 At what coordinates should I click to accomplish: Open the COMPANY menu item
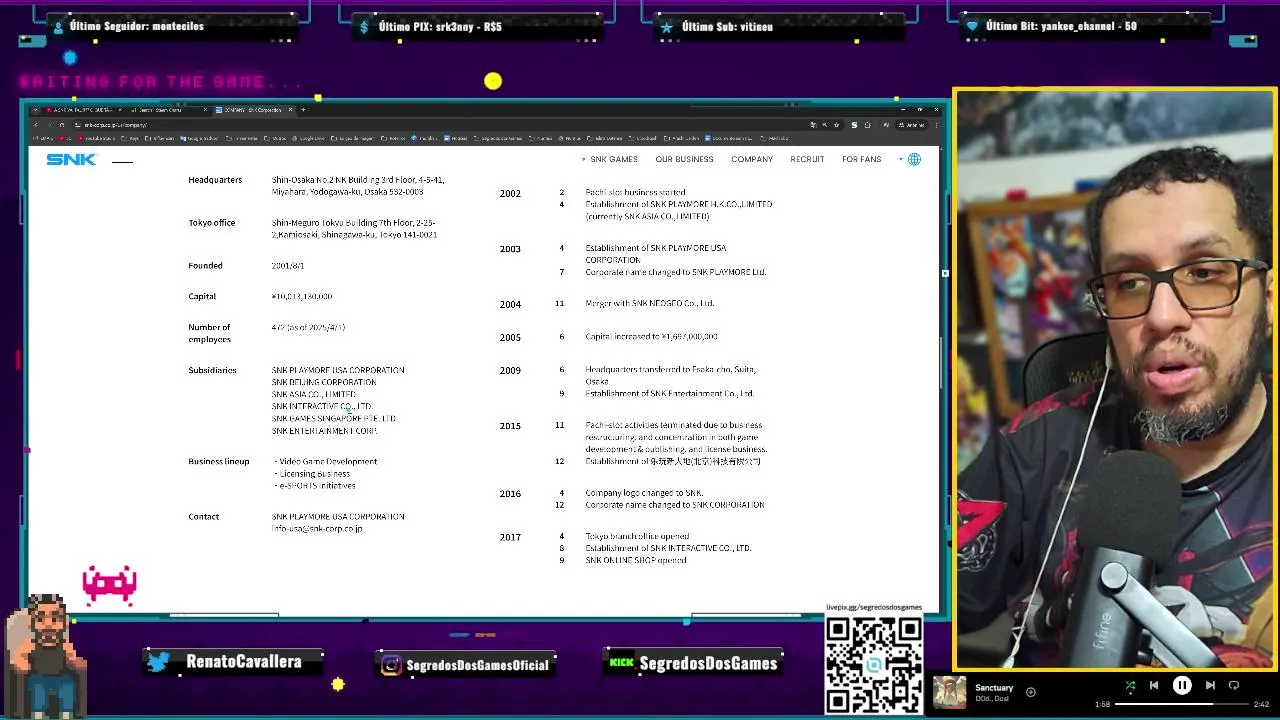752,159
